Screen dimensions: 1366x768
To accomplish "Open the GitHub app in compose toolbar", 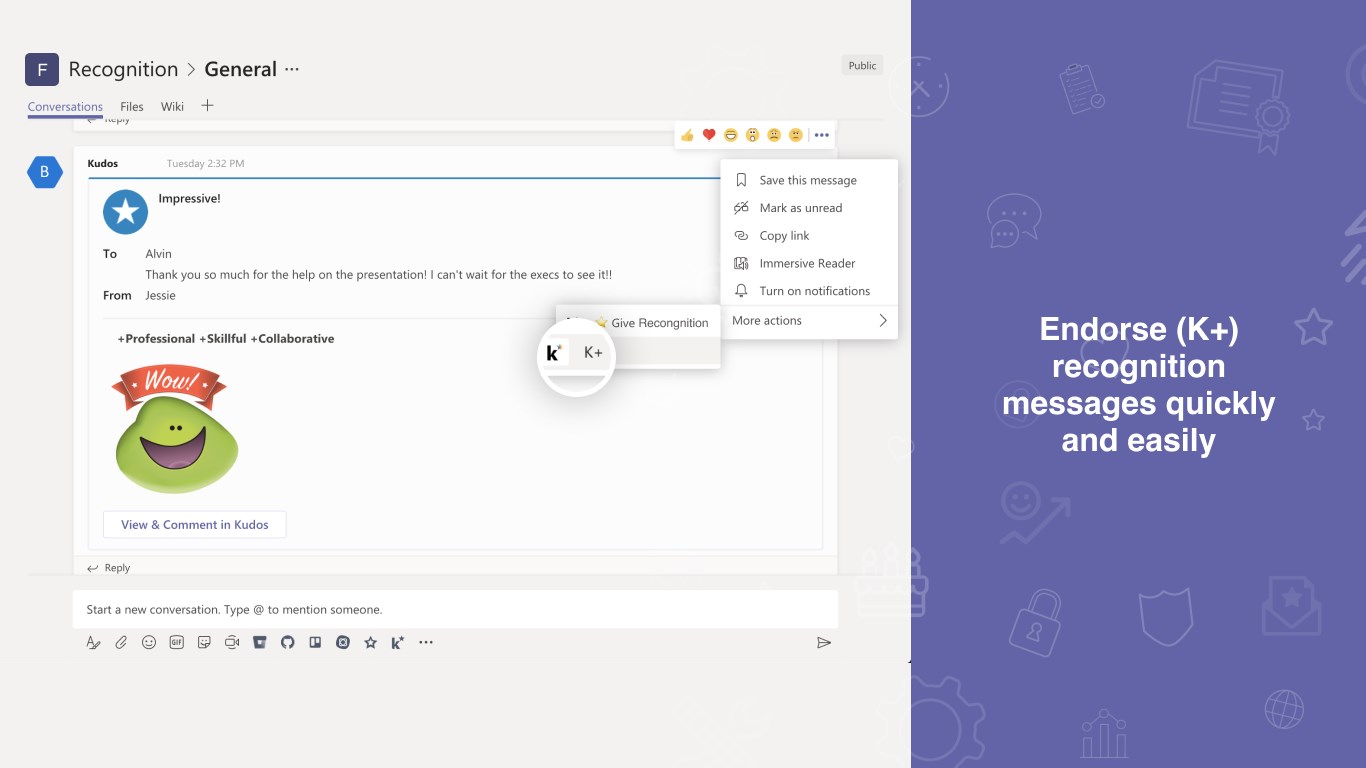I will coord(288,643).
